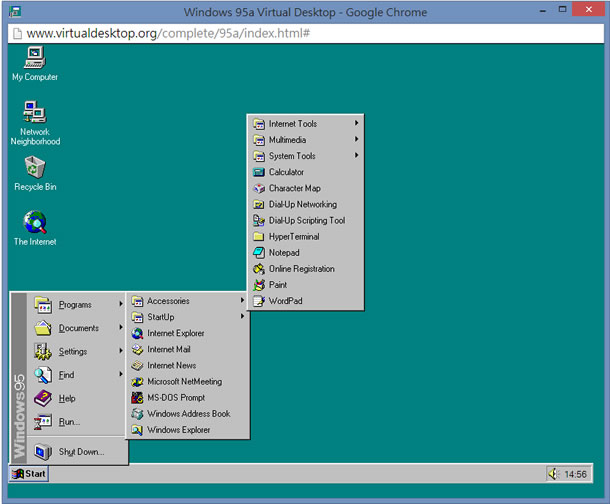Viewport: 610px width, 504px height.
Task: Click the Run icon in Start menu
Action: (x=43, y=422)
